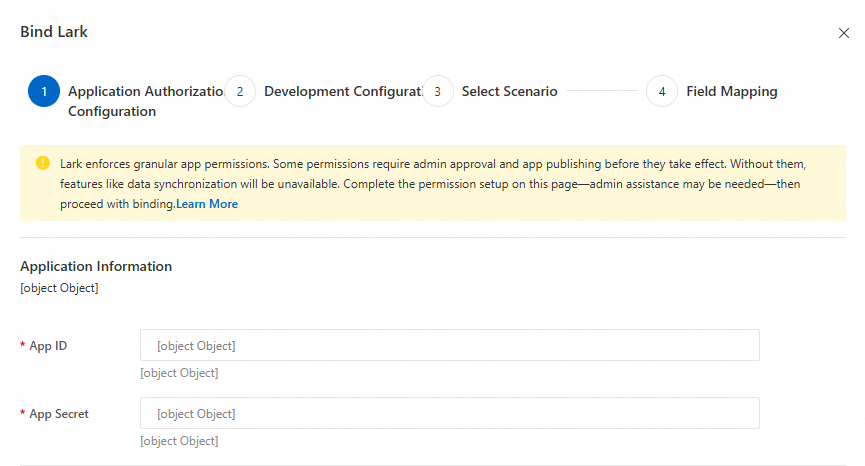Focus the App Secret input field
The image size is (865, 466).
pos(450,413)
